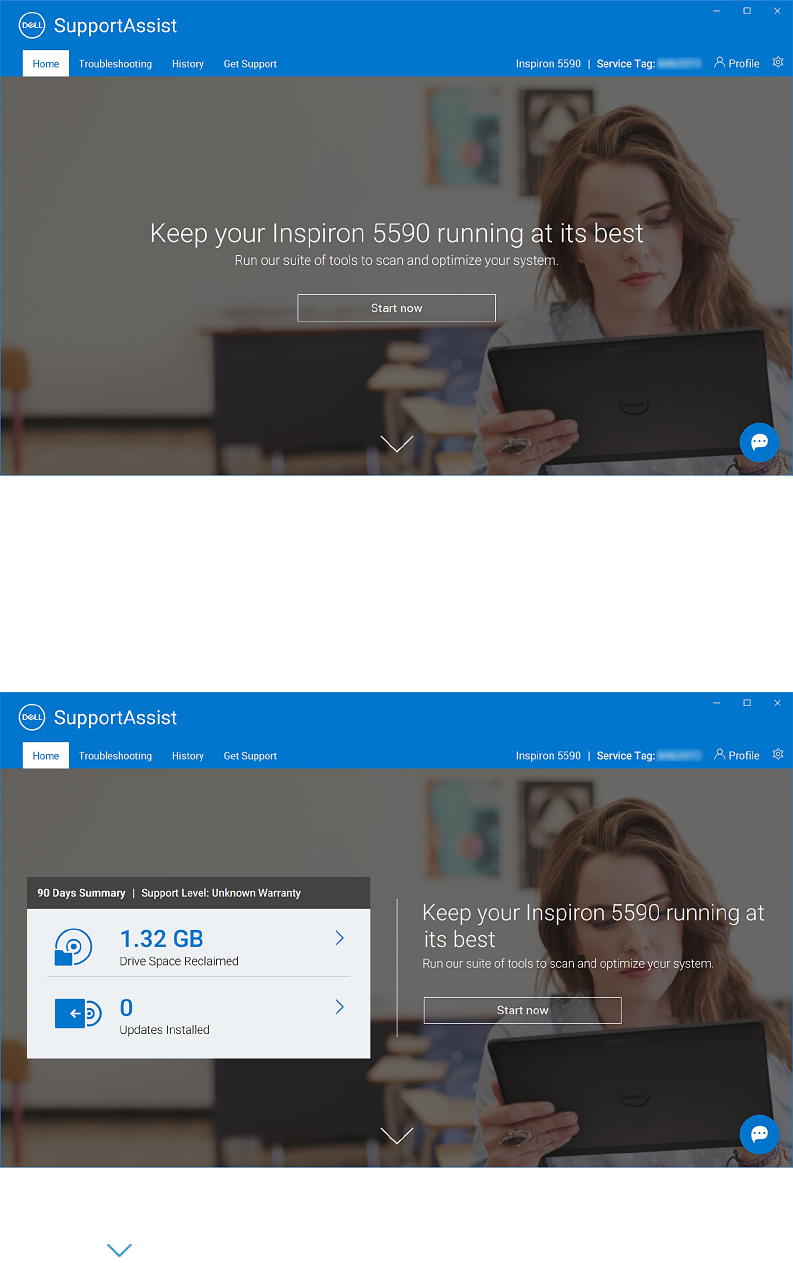793x1263 pixels.
Task: Open the History tab in the lower window
Action: pyautogui.click(x=188, y=756)
